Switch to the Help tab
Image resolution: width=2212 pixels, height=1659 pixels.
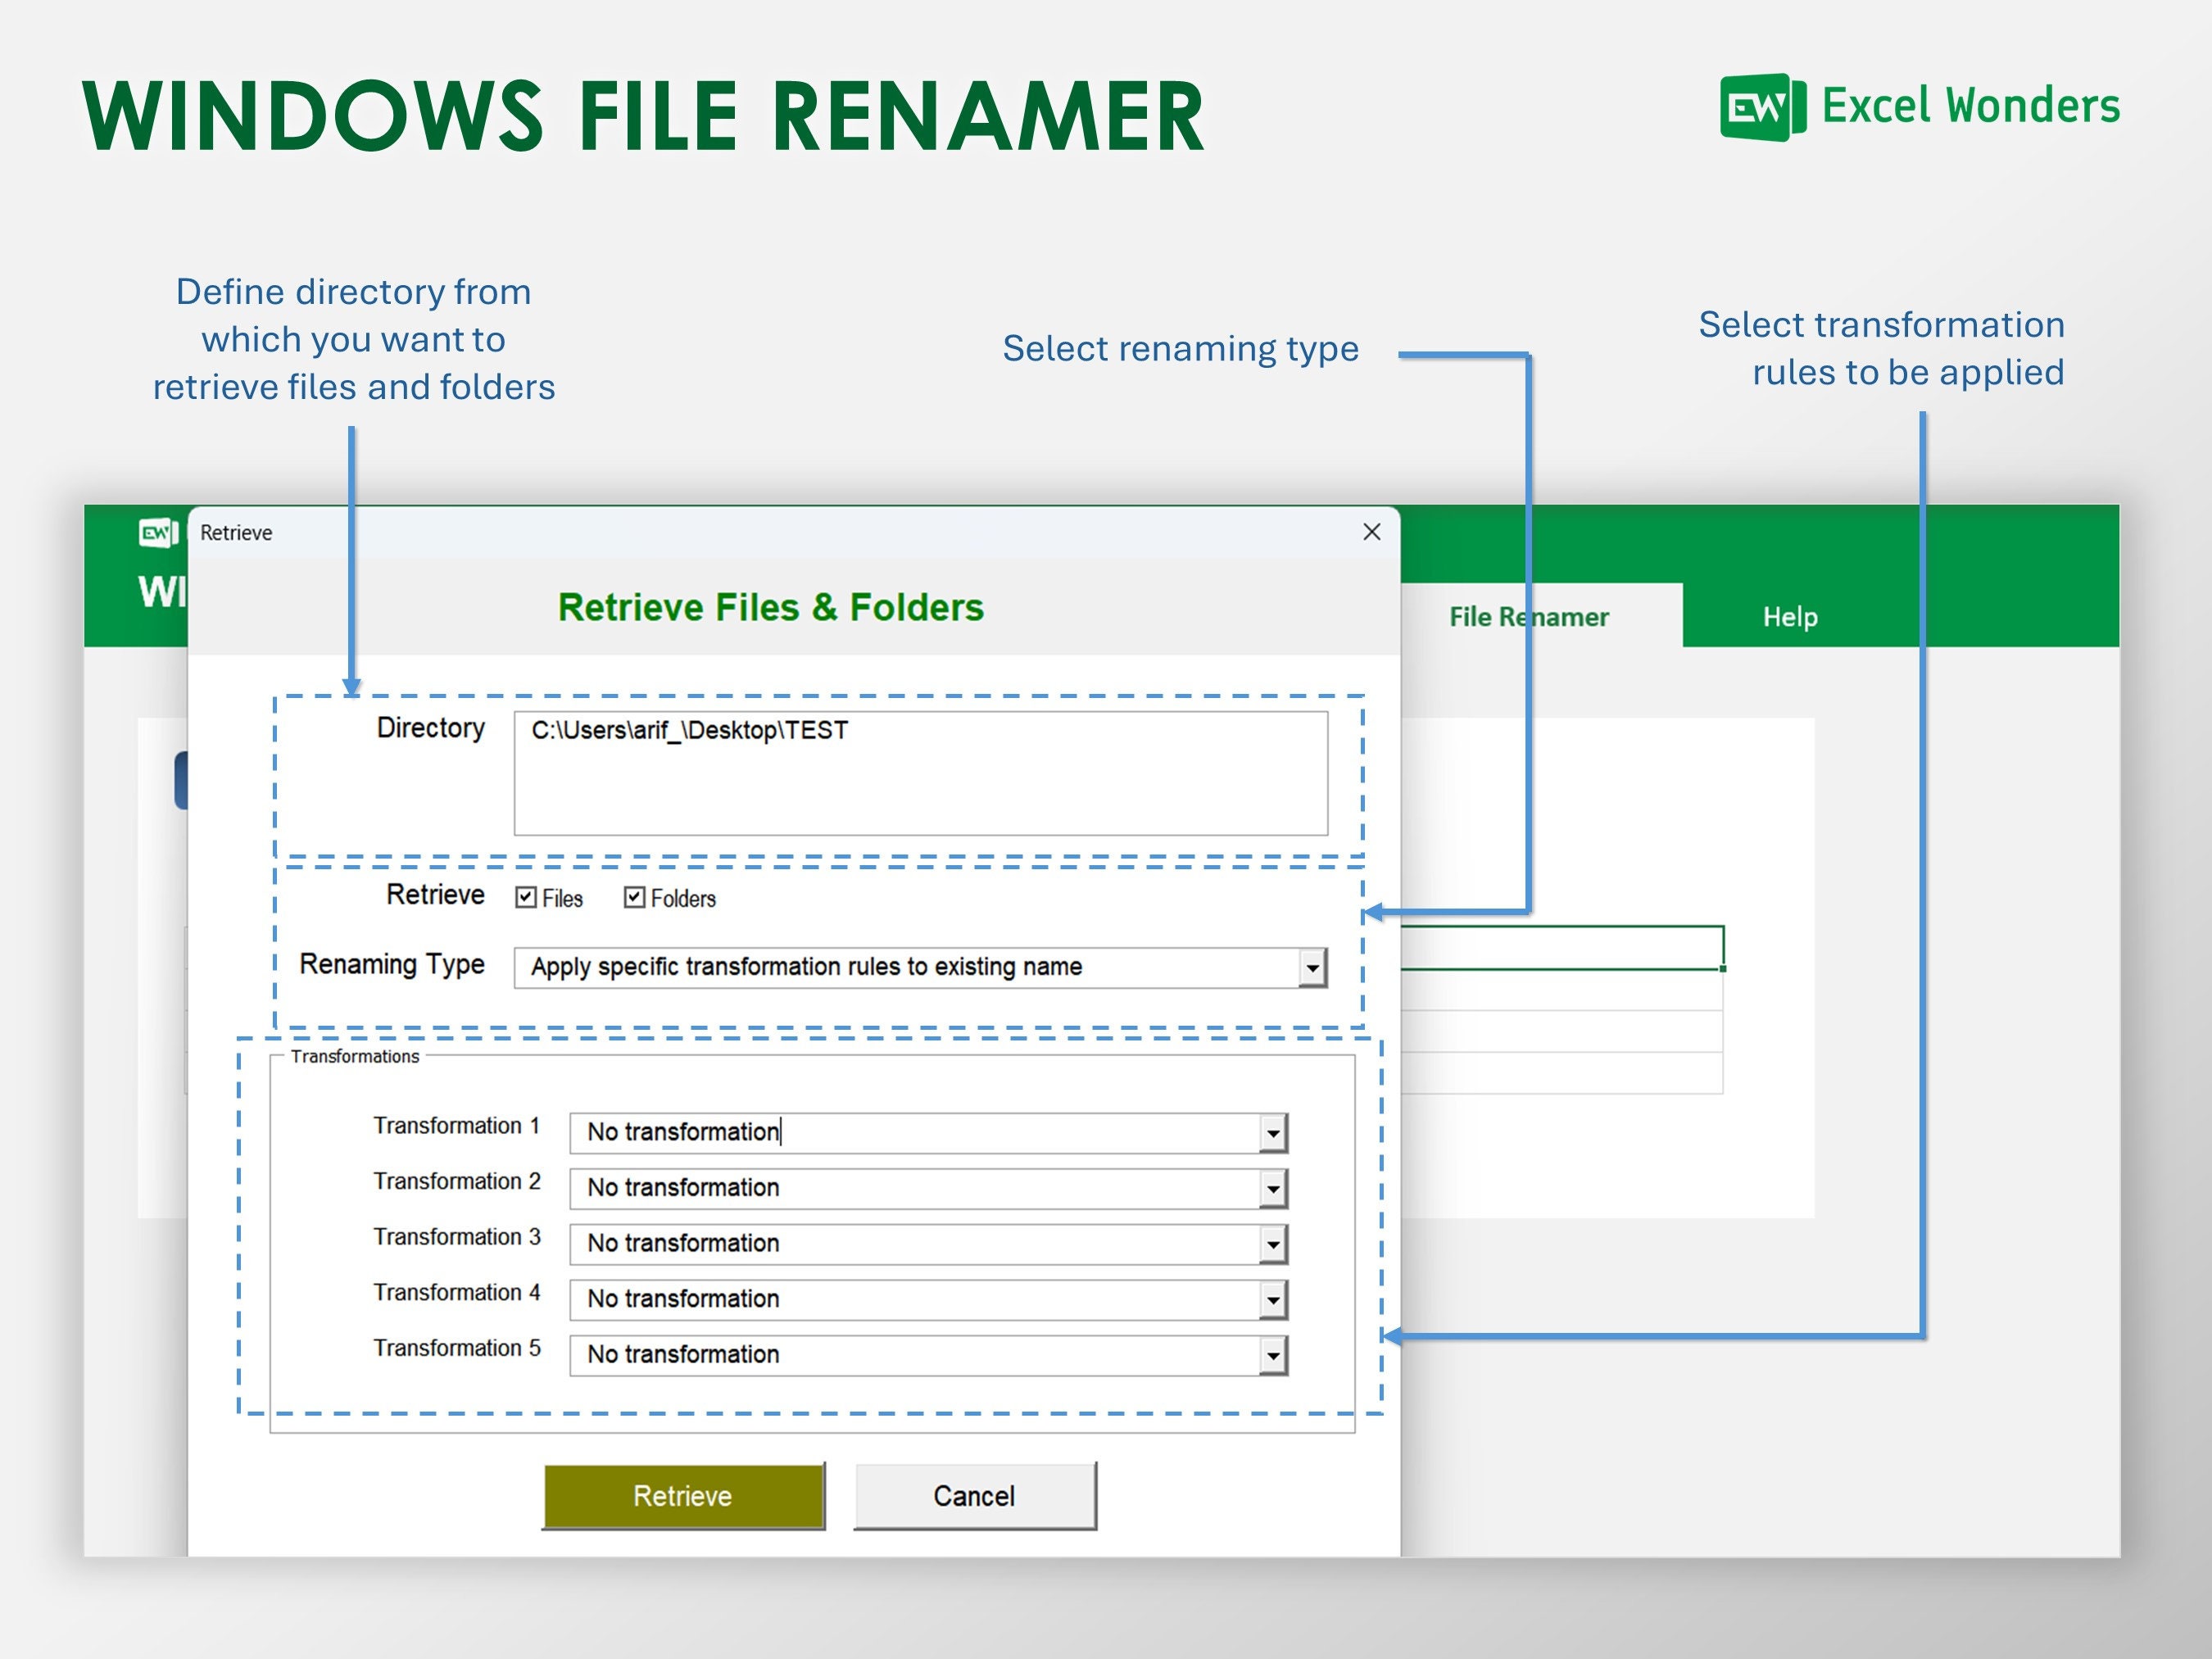(1789, 616)
